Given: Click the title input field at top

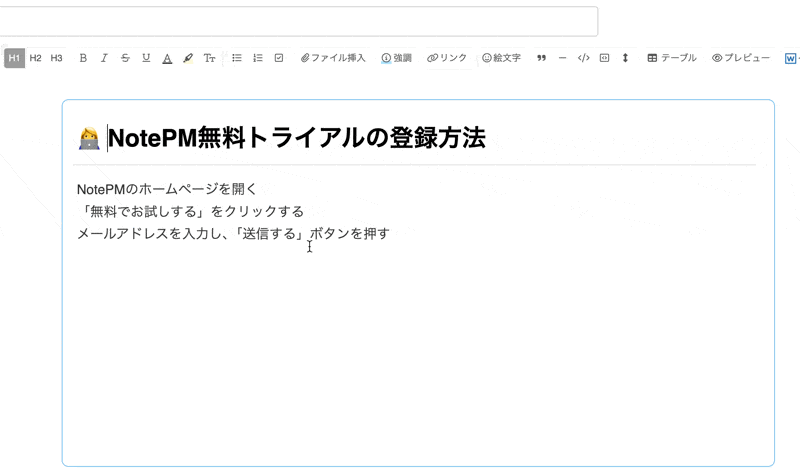Looking at the screenshot, I should (x=298, y=21).
